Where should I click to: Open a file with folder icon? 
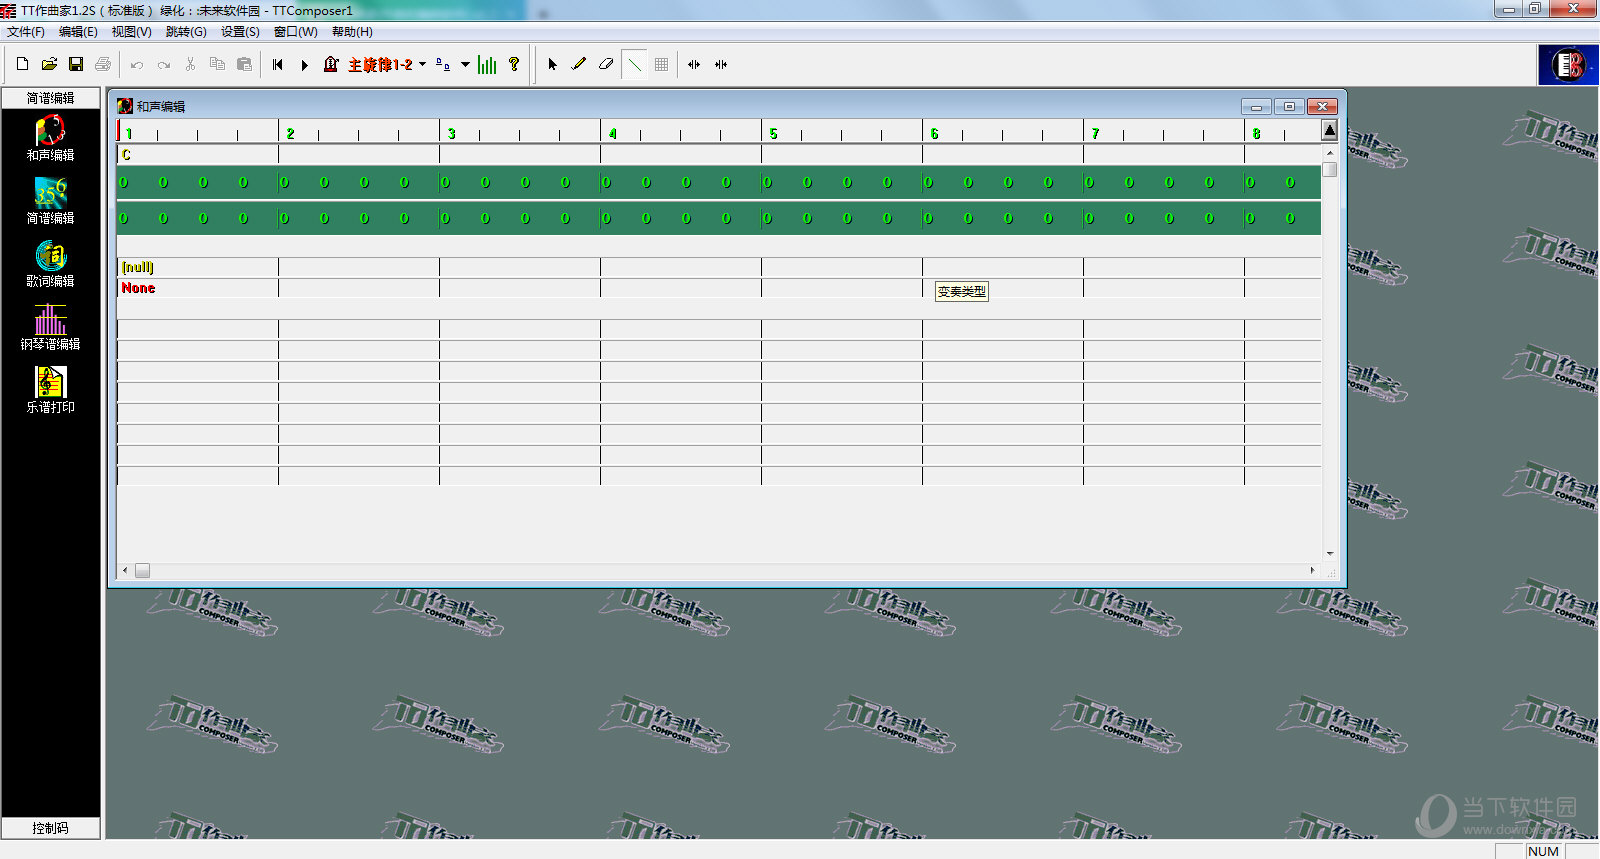coord(49,64)
